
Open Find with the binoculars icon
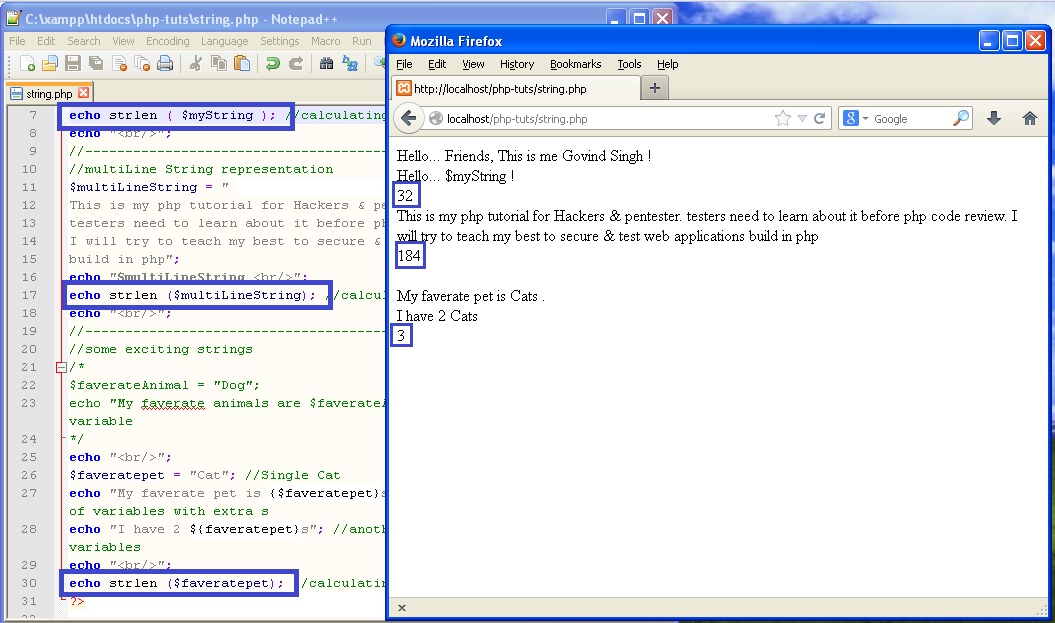click(x=326, y=63)
